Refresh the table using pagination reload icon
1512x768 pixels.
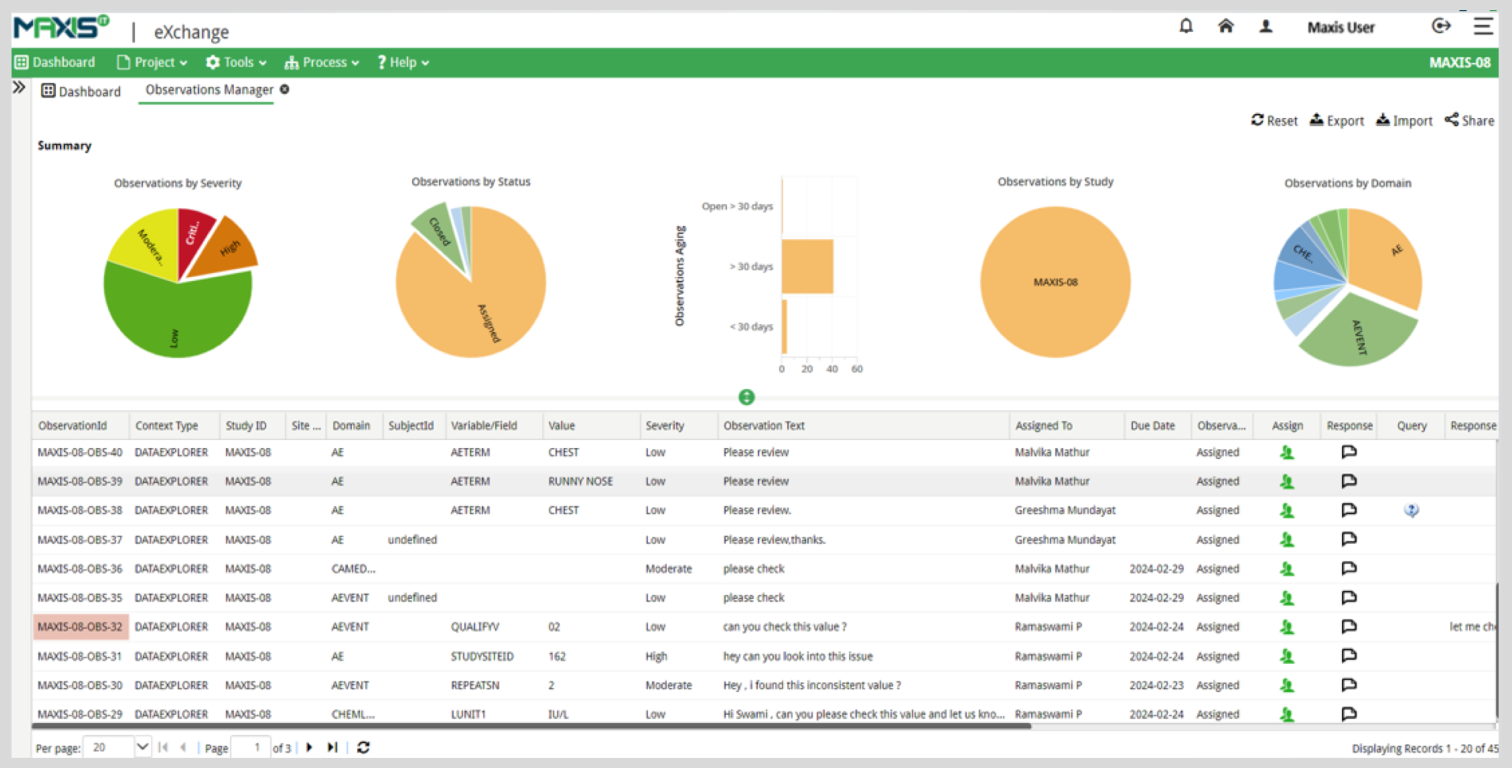(x=363, y=747)
